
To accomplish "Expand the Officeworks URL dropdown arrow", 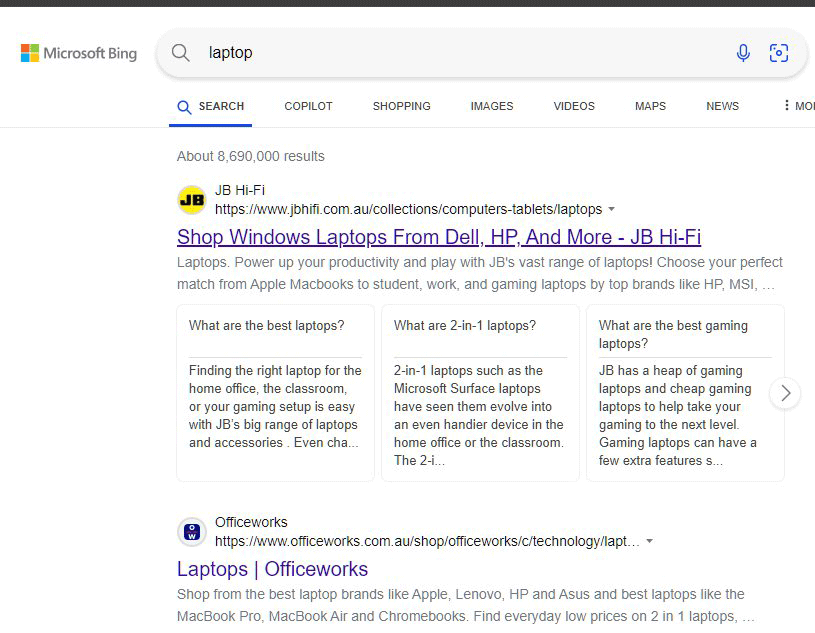I will [649, 541].
